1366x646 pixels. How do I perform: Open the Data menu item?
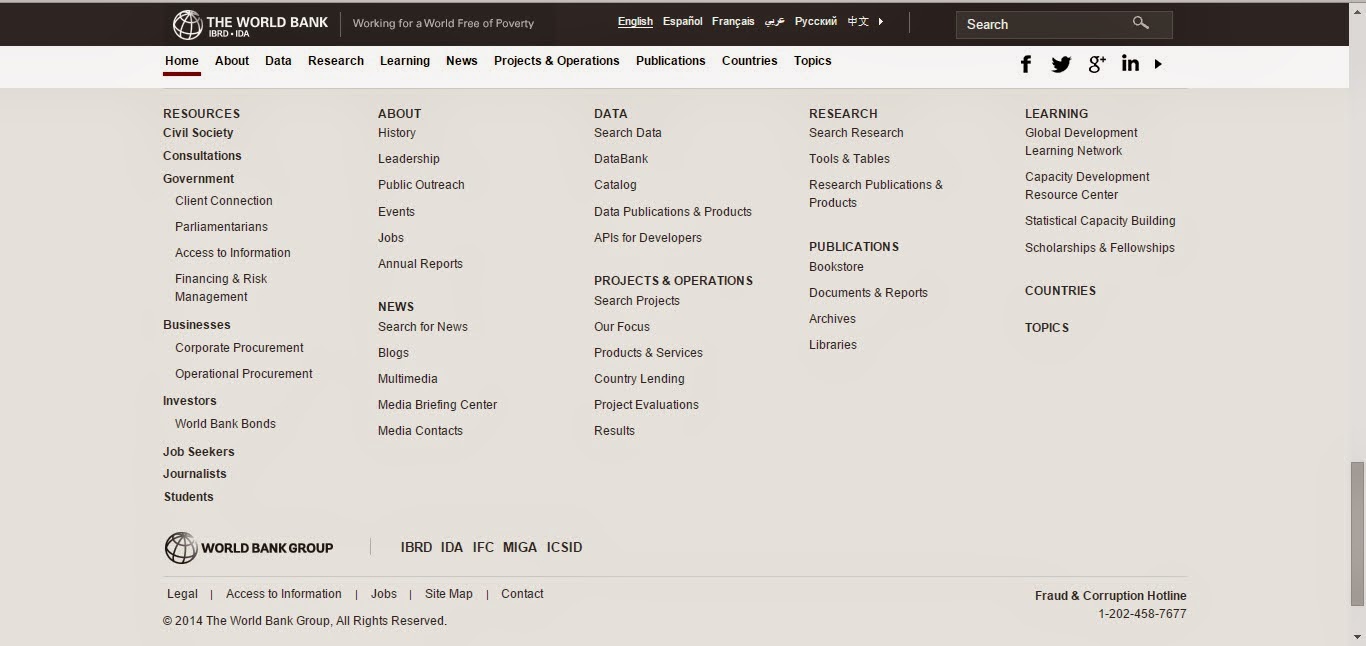point(278,61)
